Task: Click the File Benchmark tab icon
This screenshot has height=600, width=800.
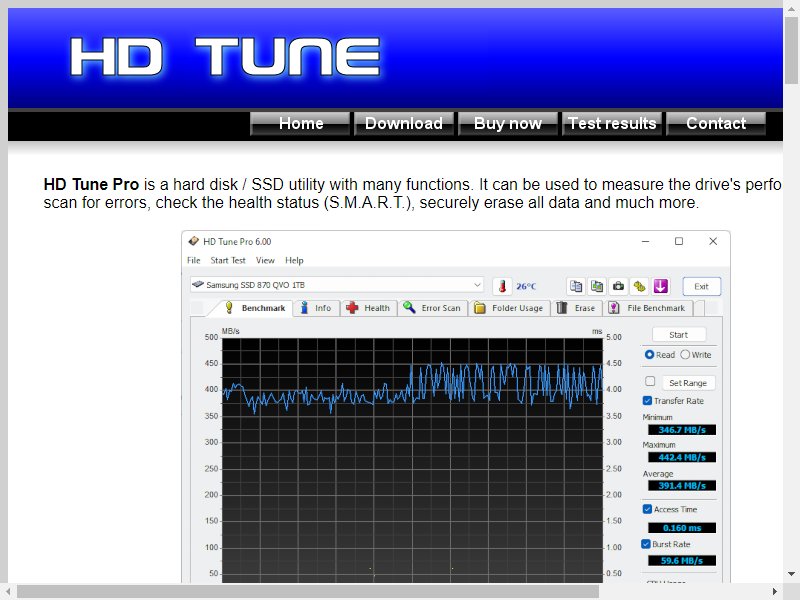Action: pyautogui.click(x=614, y=308)
